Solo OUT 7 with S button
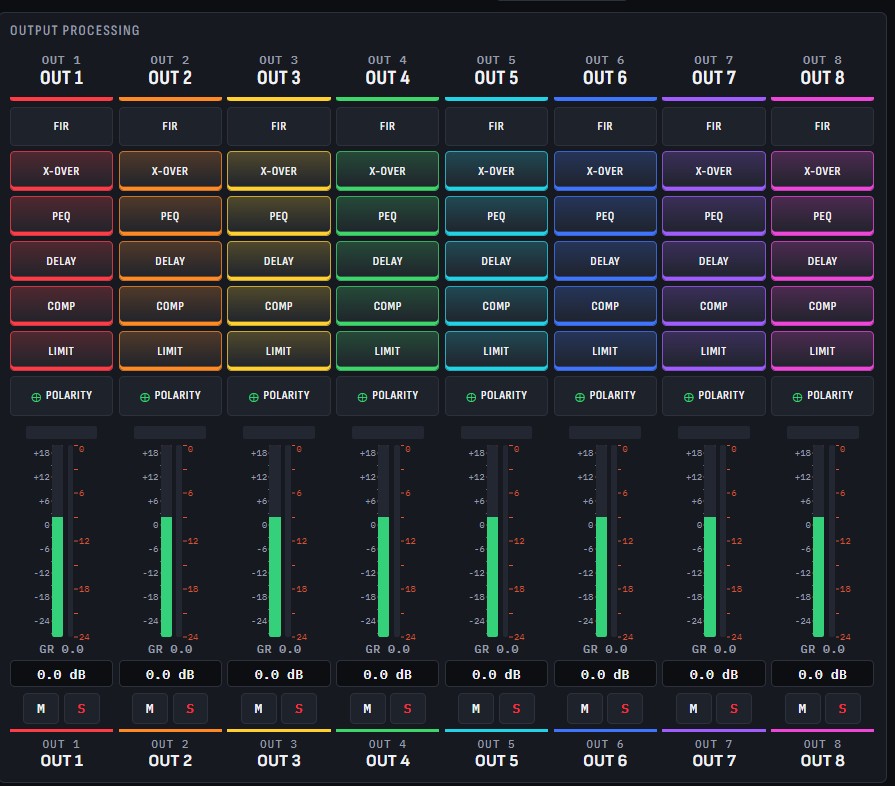895x786 pixels. (733, 708)
